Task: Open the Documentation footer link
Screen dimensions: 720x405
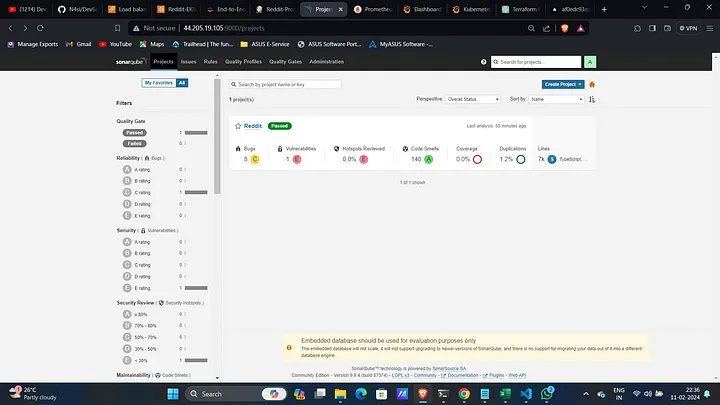Action: point(462,375)
